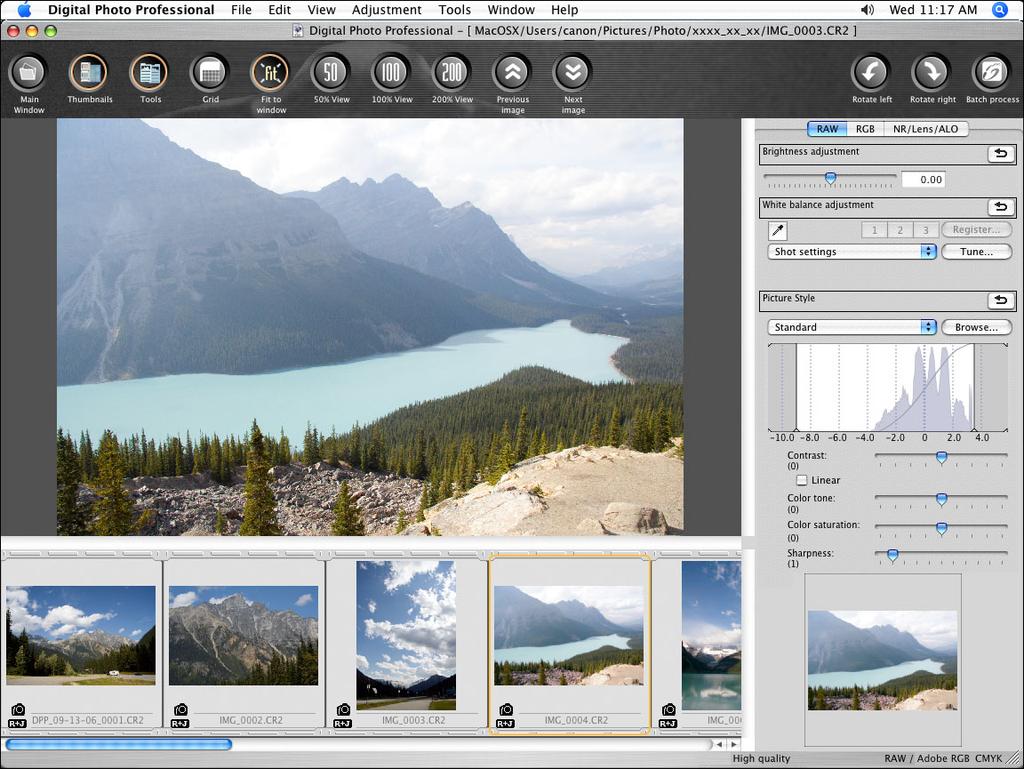Click the Register... button
The width and height of the screenshot is (1024, 769).
coord(976,230)
